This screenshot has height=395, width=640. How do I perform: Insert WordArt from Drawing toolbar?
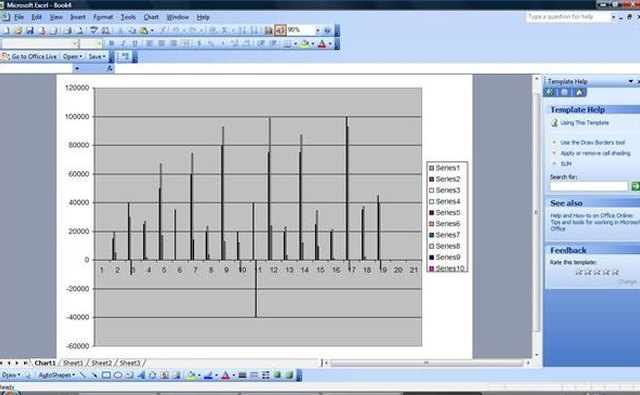pos(141,375)
